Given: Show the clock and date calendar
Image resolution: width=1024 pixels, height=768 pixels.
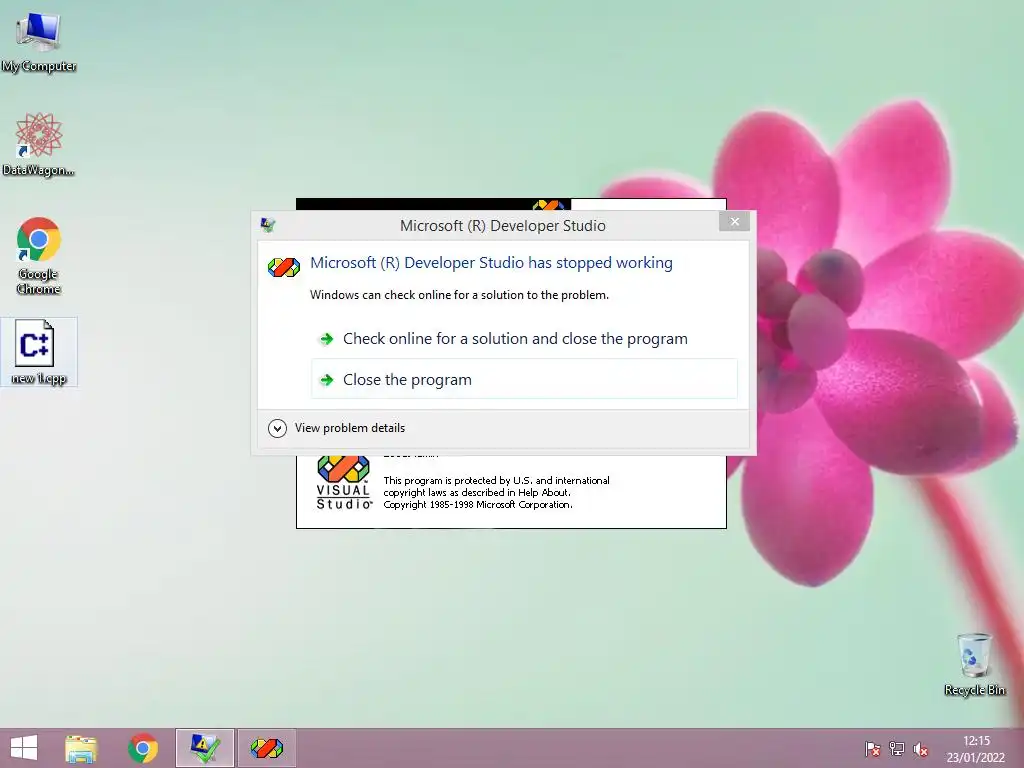Looking at the screenshot, I should pyautogui.click(x=976, y=749).
